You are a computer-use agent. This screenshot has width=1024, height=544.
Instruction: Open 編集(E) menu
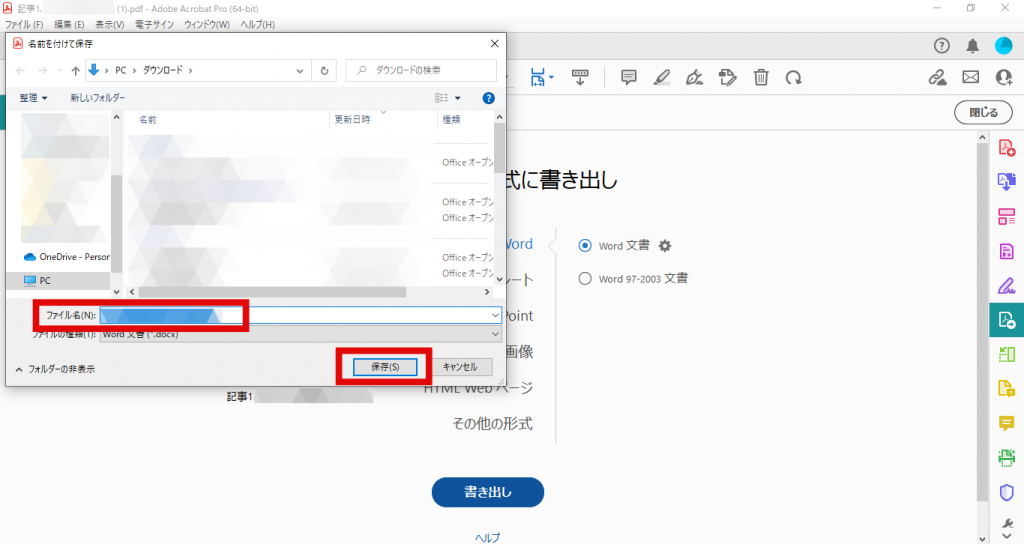pos(69,24)
